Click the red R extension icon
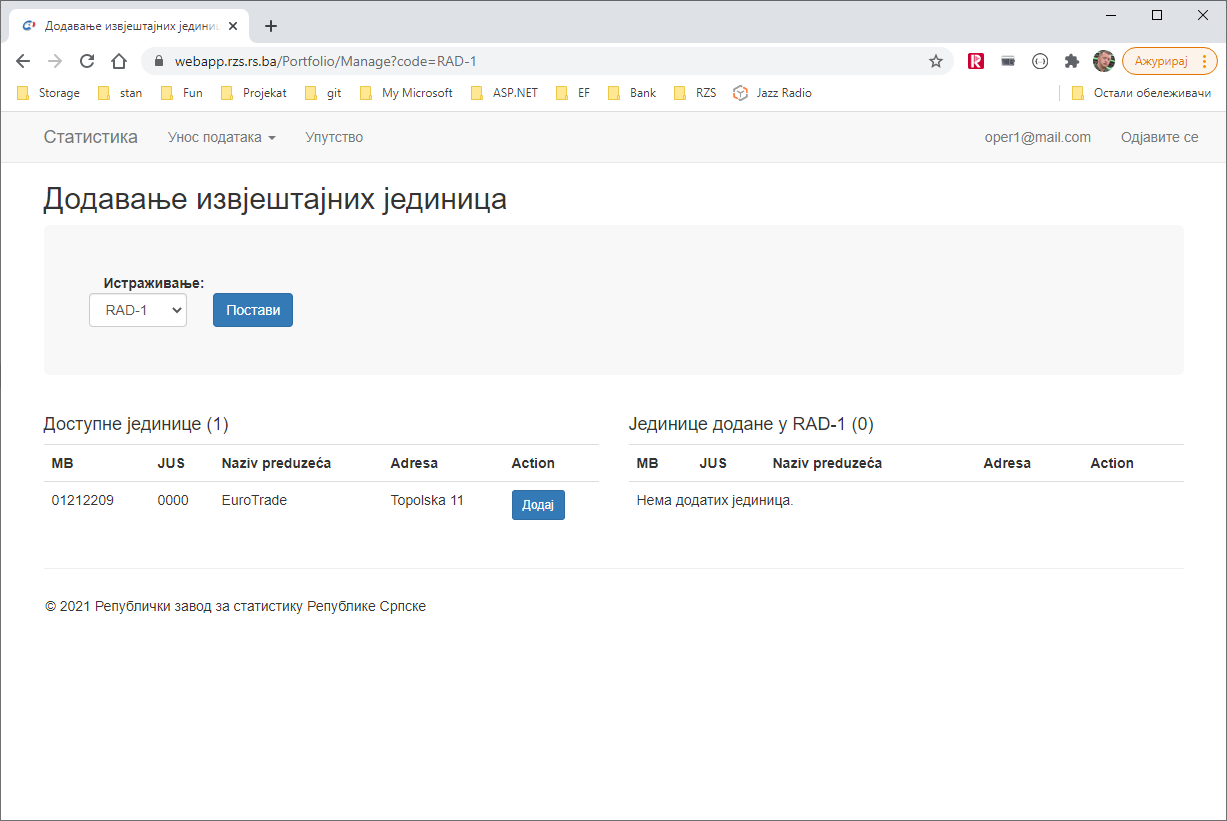 tap(976, 61)
